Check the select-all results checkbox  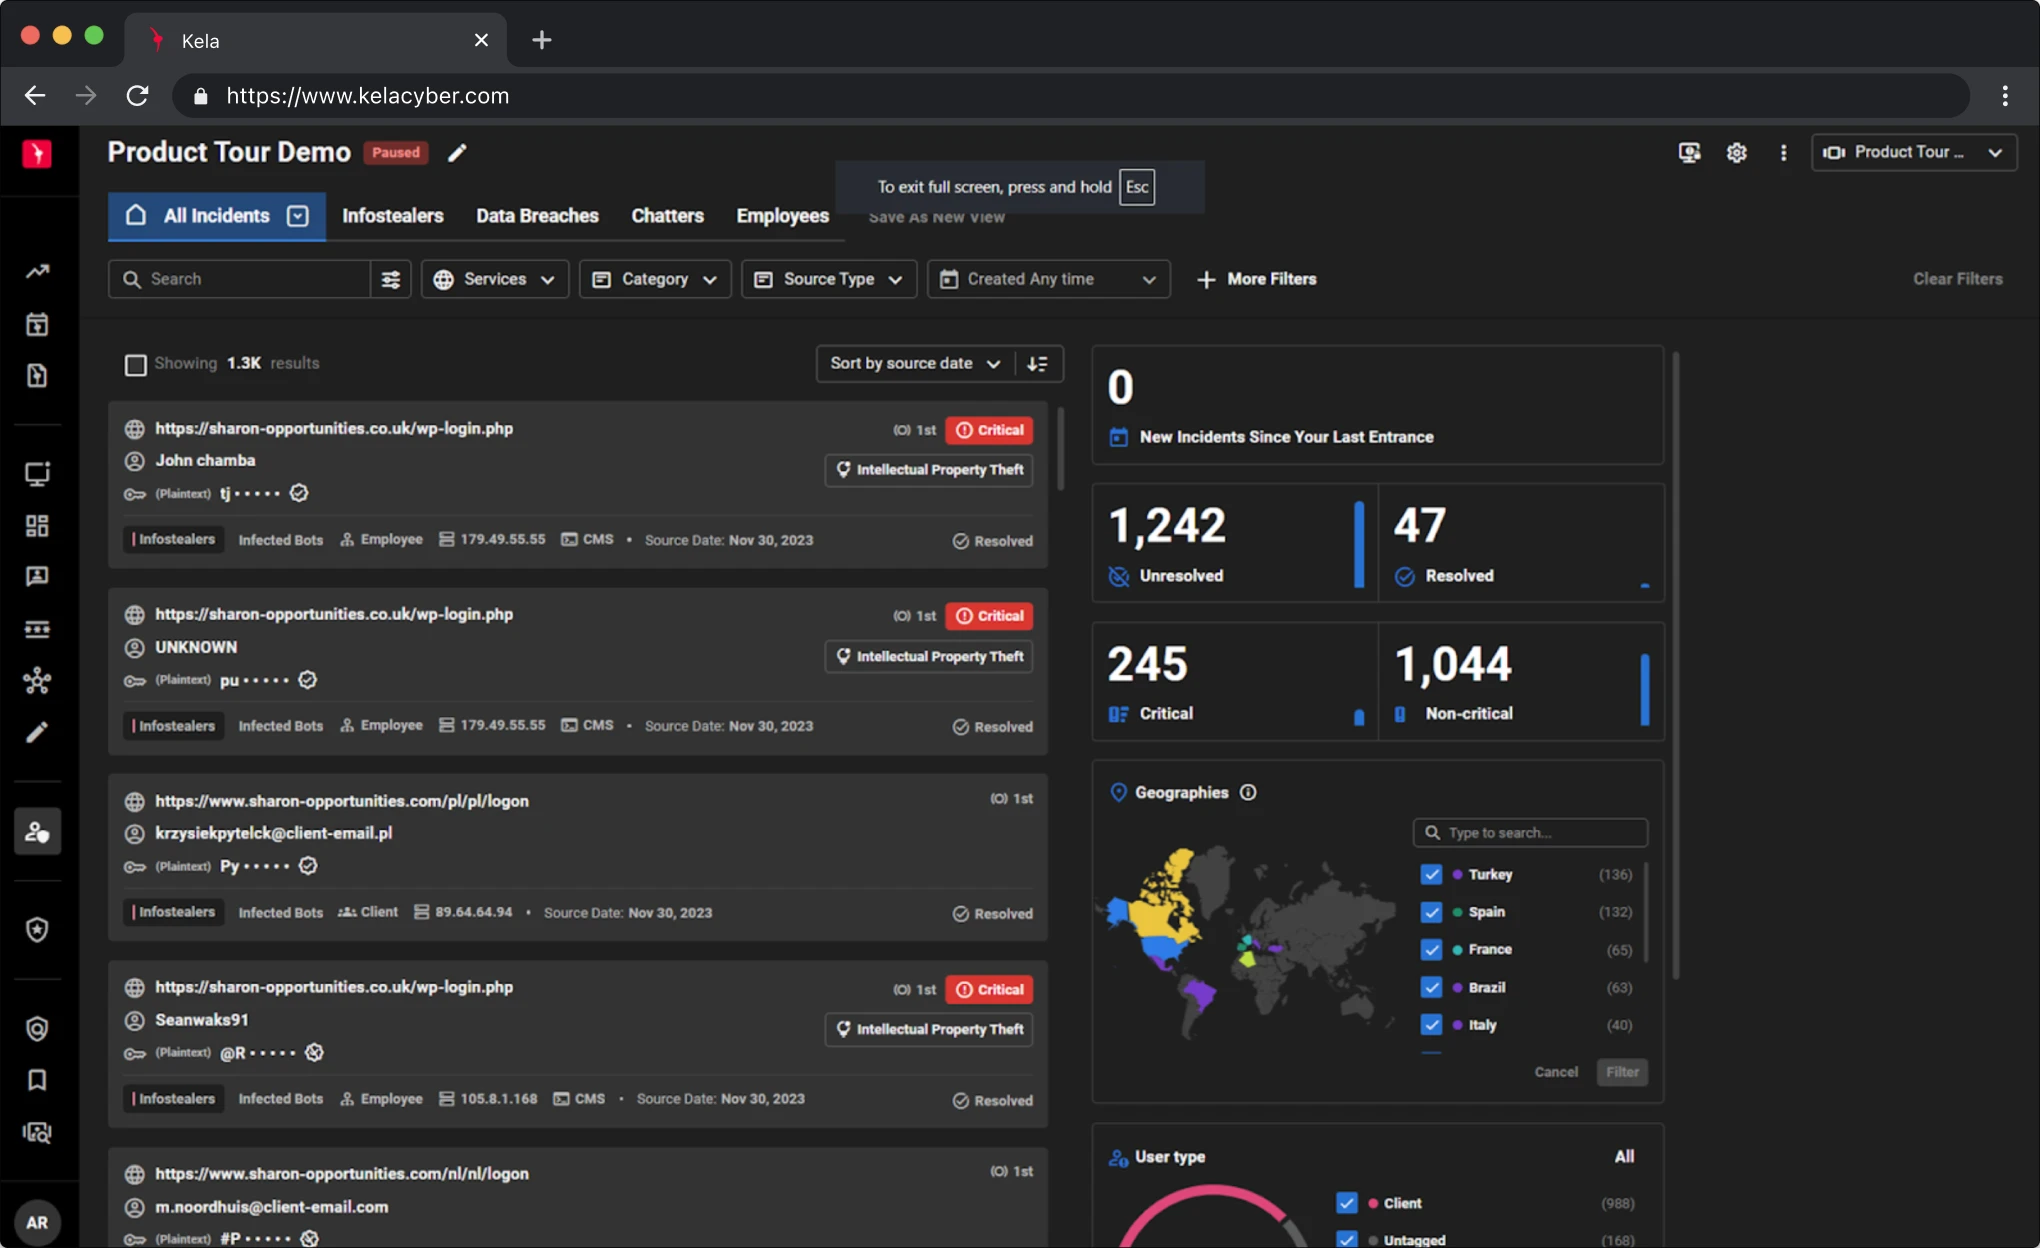(135, 364)
